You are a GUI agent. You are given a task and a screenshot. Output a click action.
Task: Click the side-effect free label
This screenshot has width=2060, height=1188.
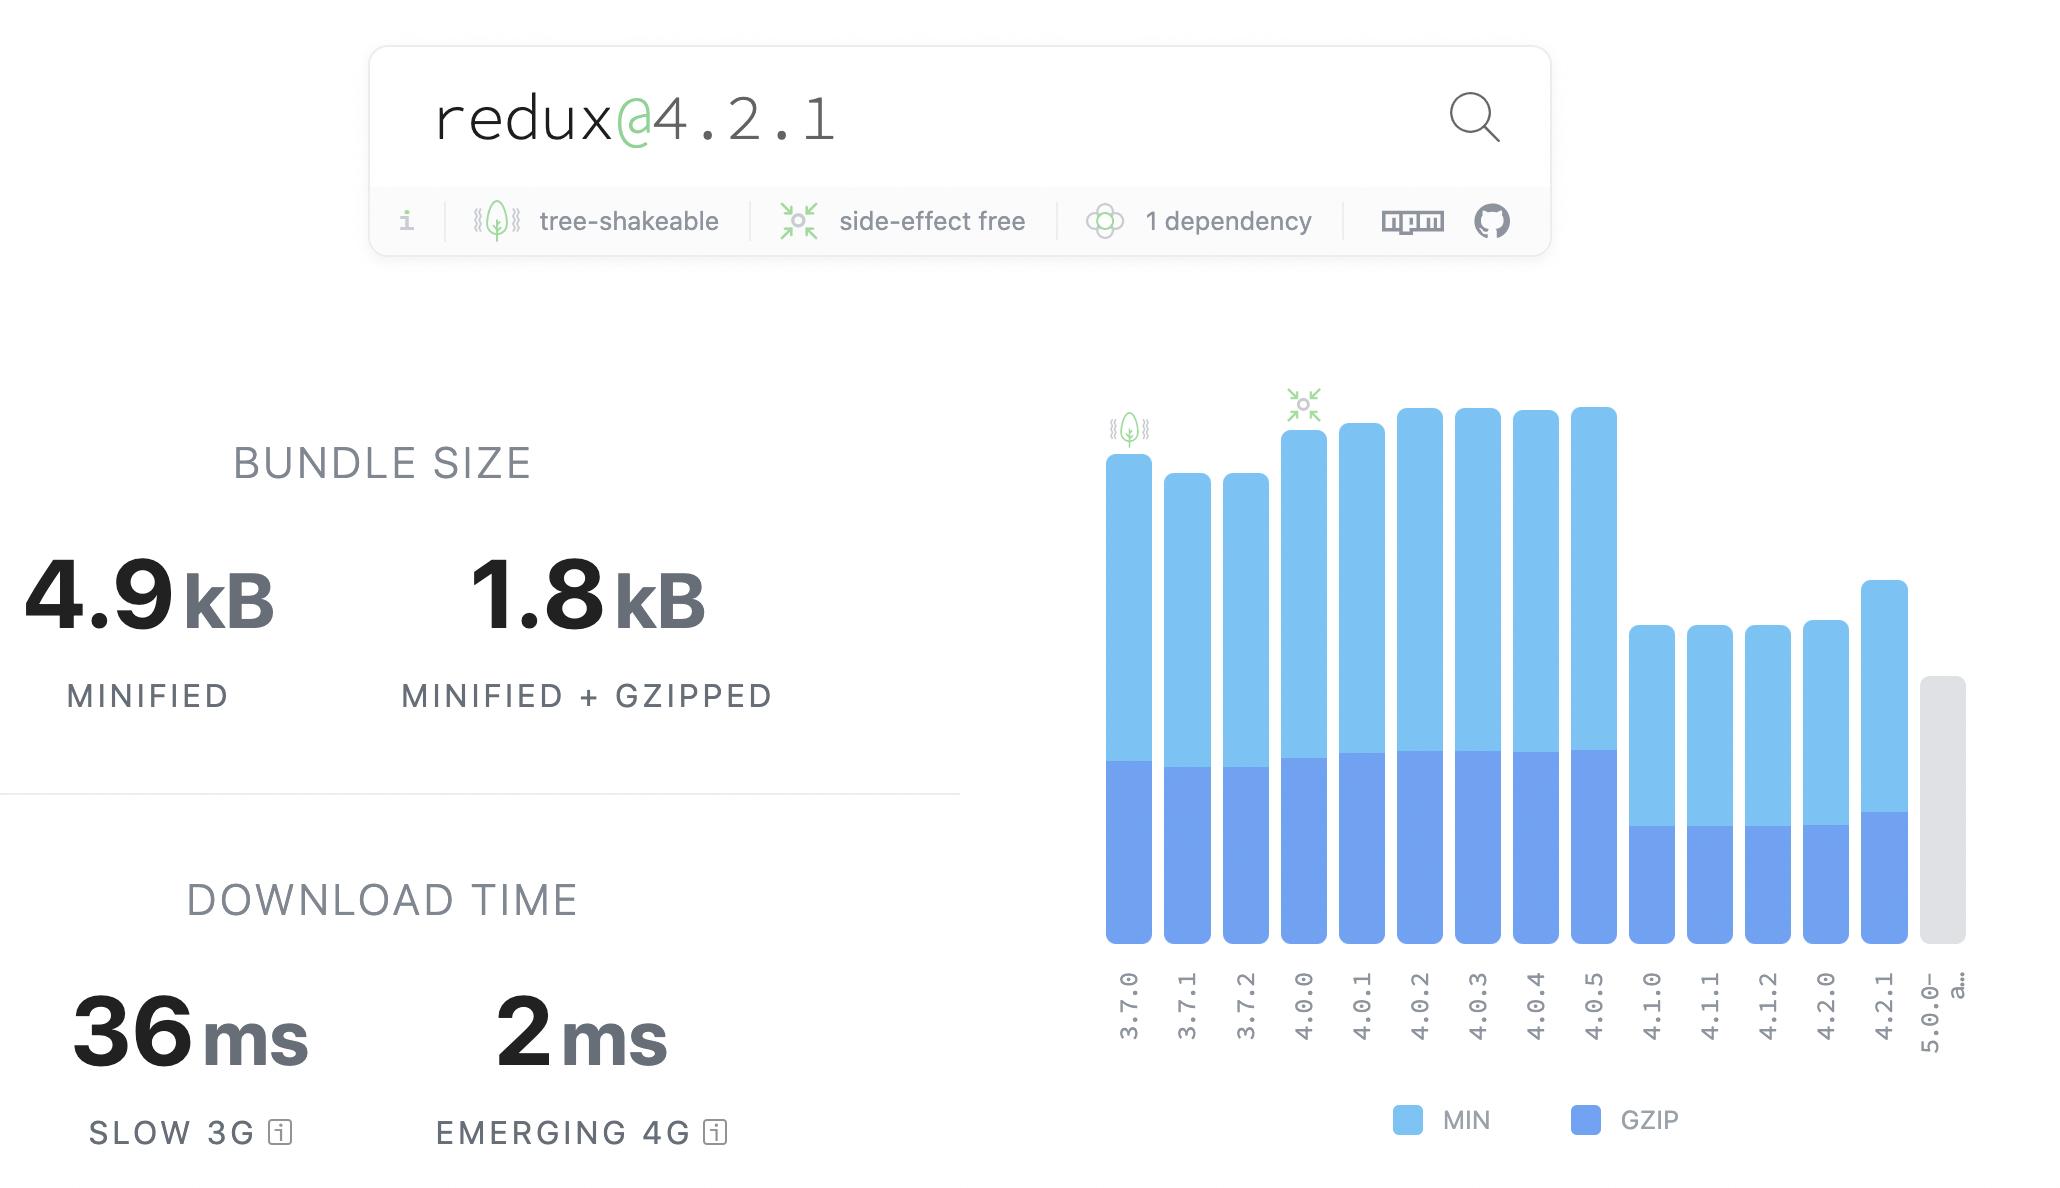click(x=932, y=221)
